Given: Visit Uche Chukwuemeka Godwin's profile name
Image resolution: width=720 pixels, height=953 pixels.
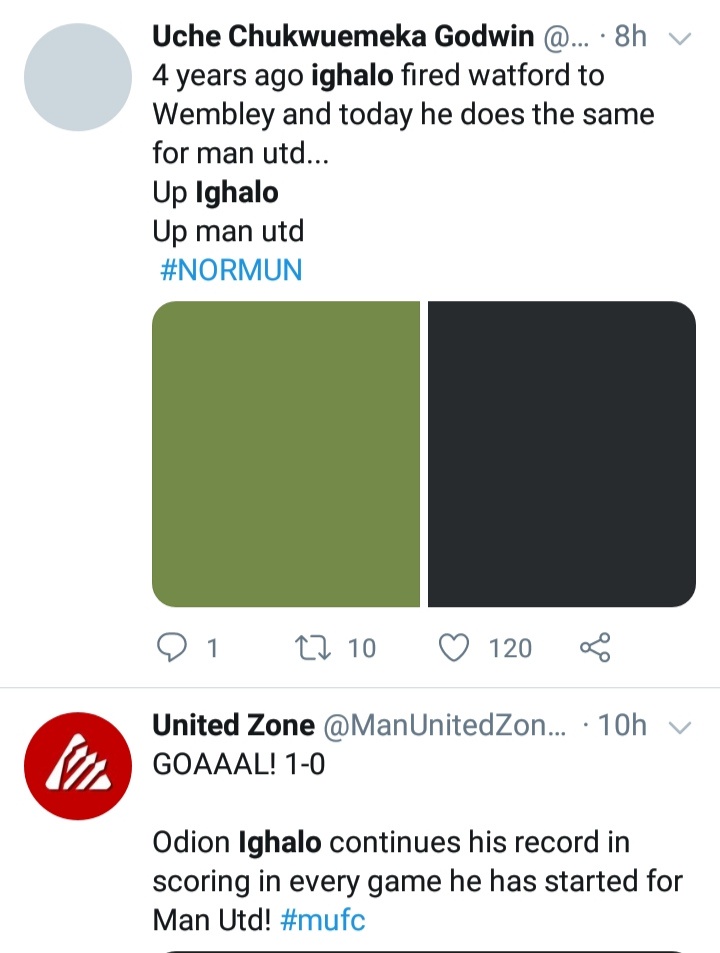Looking at the screenshot, I should (343, 37).
